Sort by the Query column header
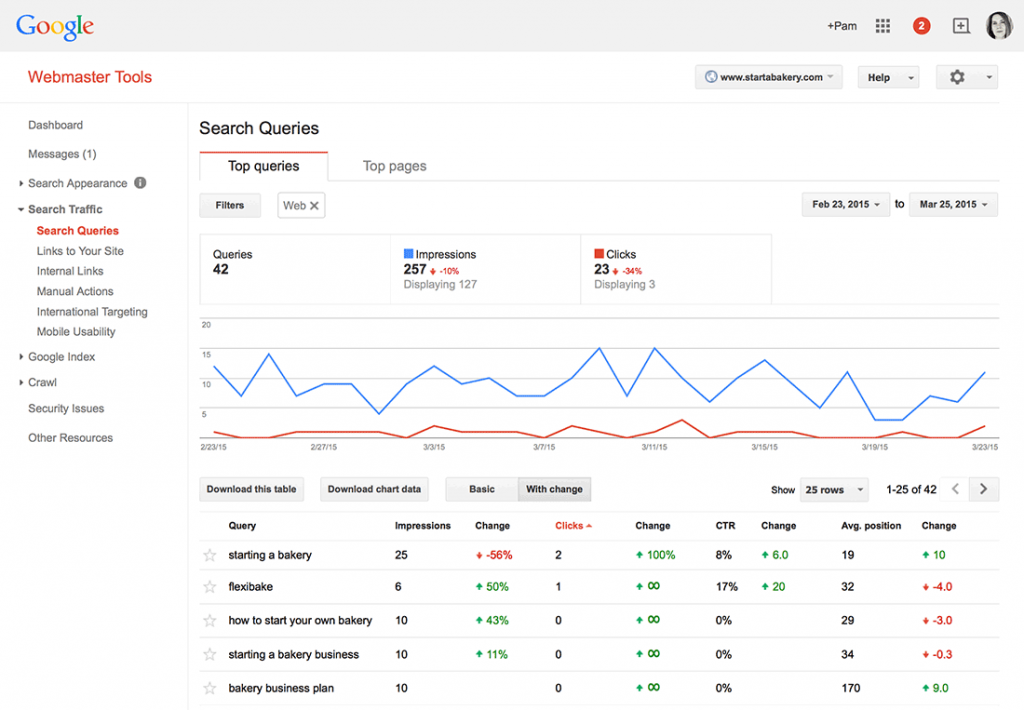The width and height of the screenshot is (1024, 710). [x=242, y=526]
